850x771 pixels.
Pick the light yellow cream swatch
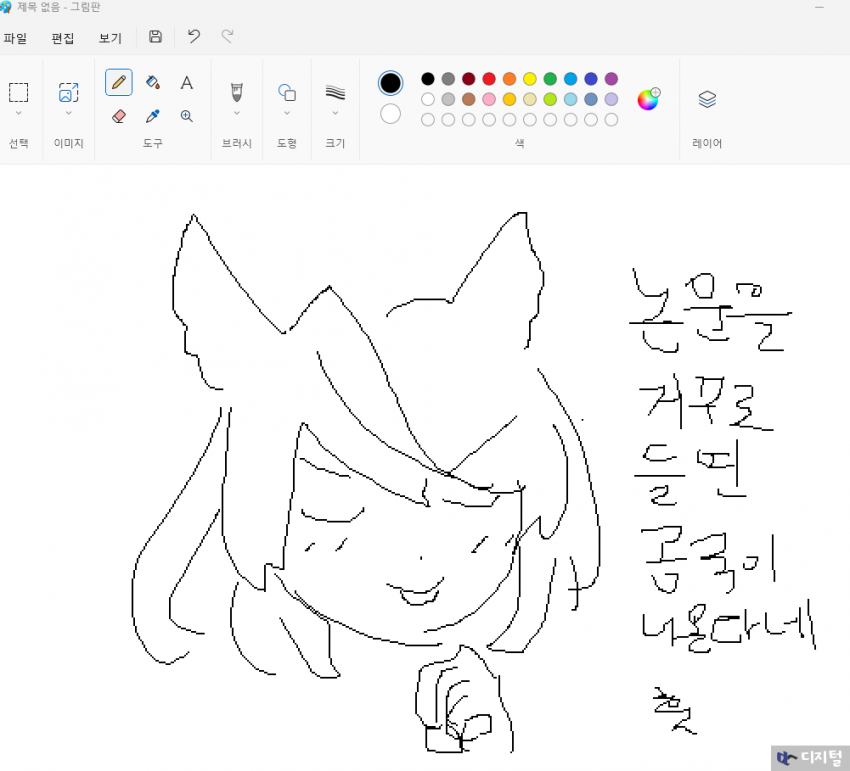(x=530, y=99)
